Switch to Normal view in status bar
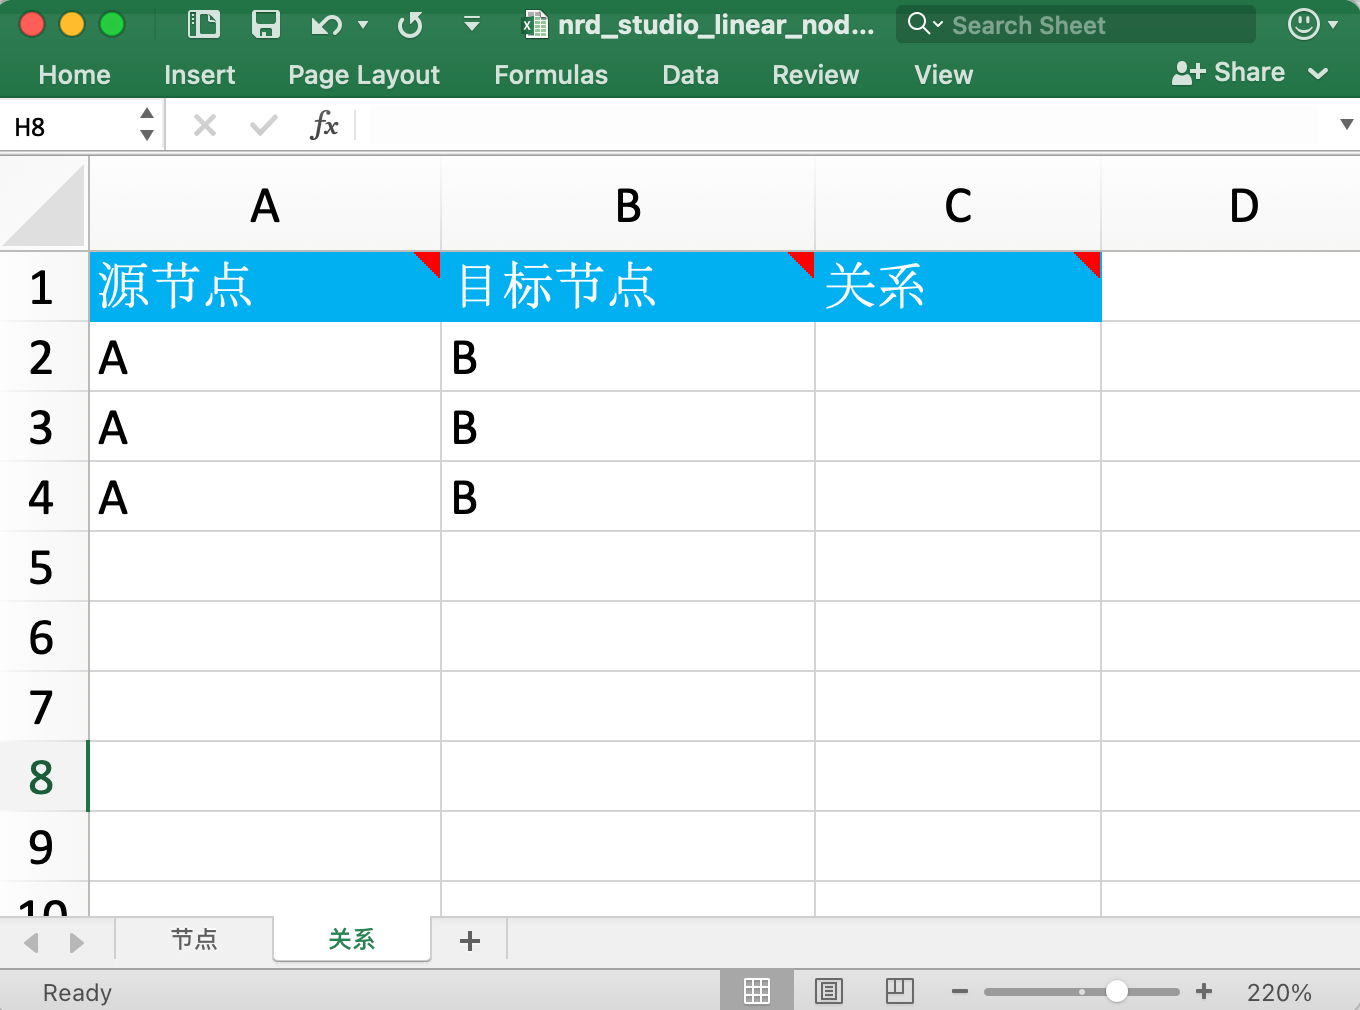The image size is (1360, 1010). click(x=757, y=991)
